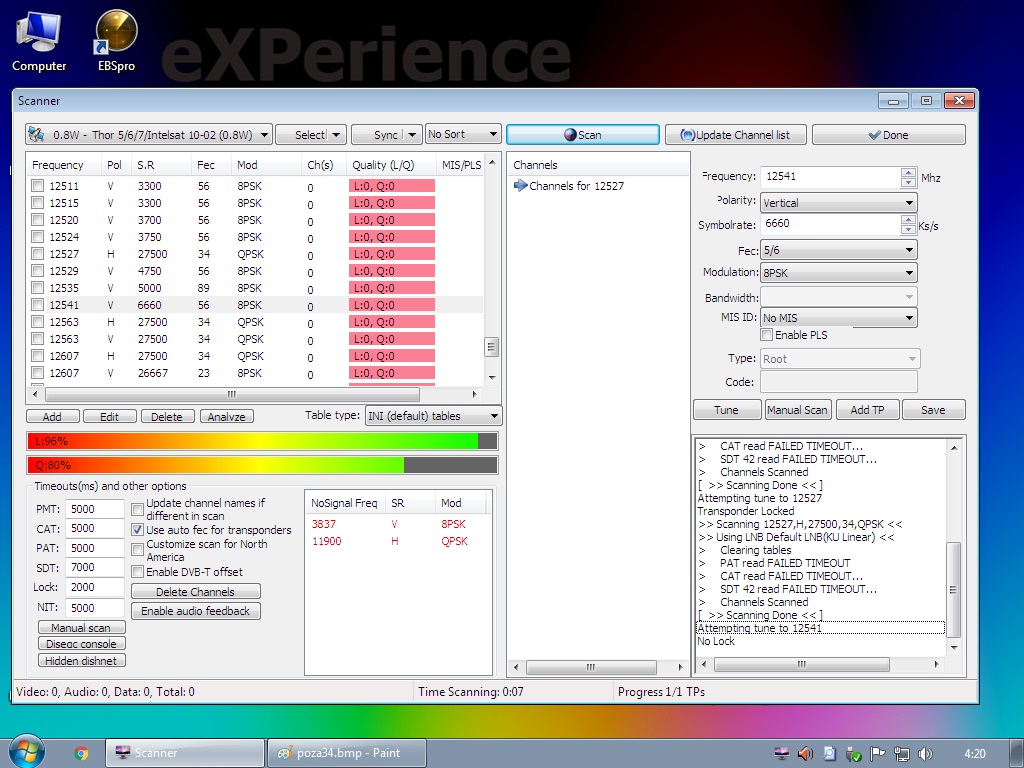The width and height of the screenshot is (1024, 768).
Task: Open the white volume speaker tray icon
Action: (925, 754)
